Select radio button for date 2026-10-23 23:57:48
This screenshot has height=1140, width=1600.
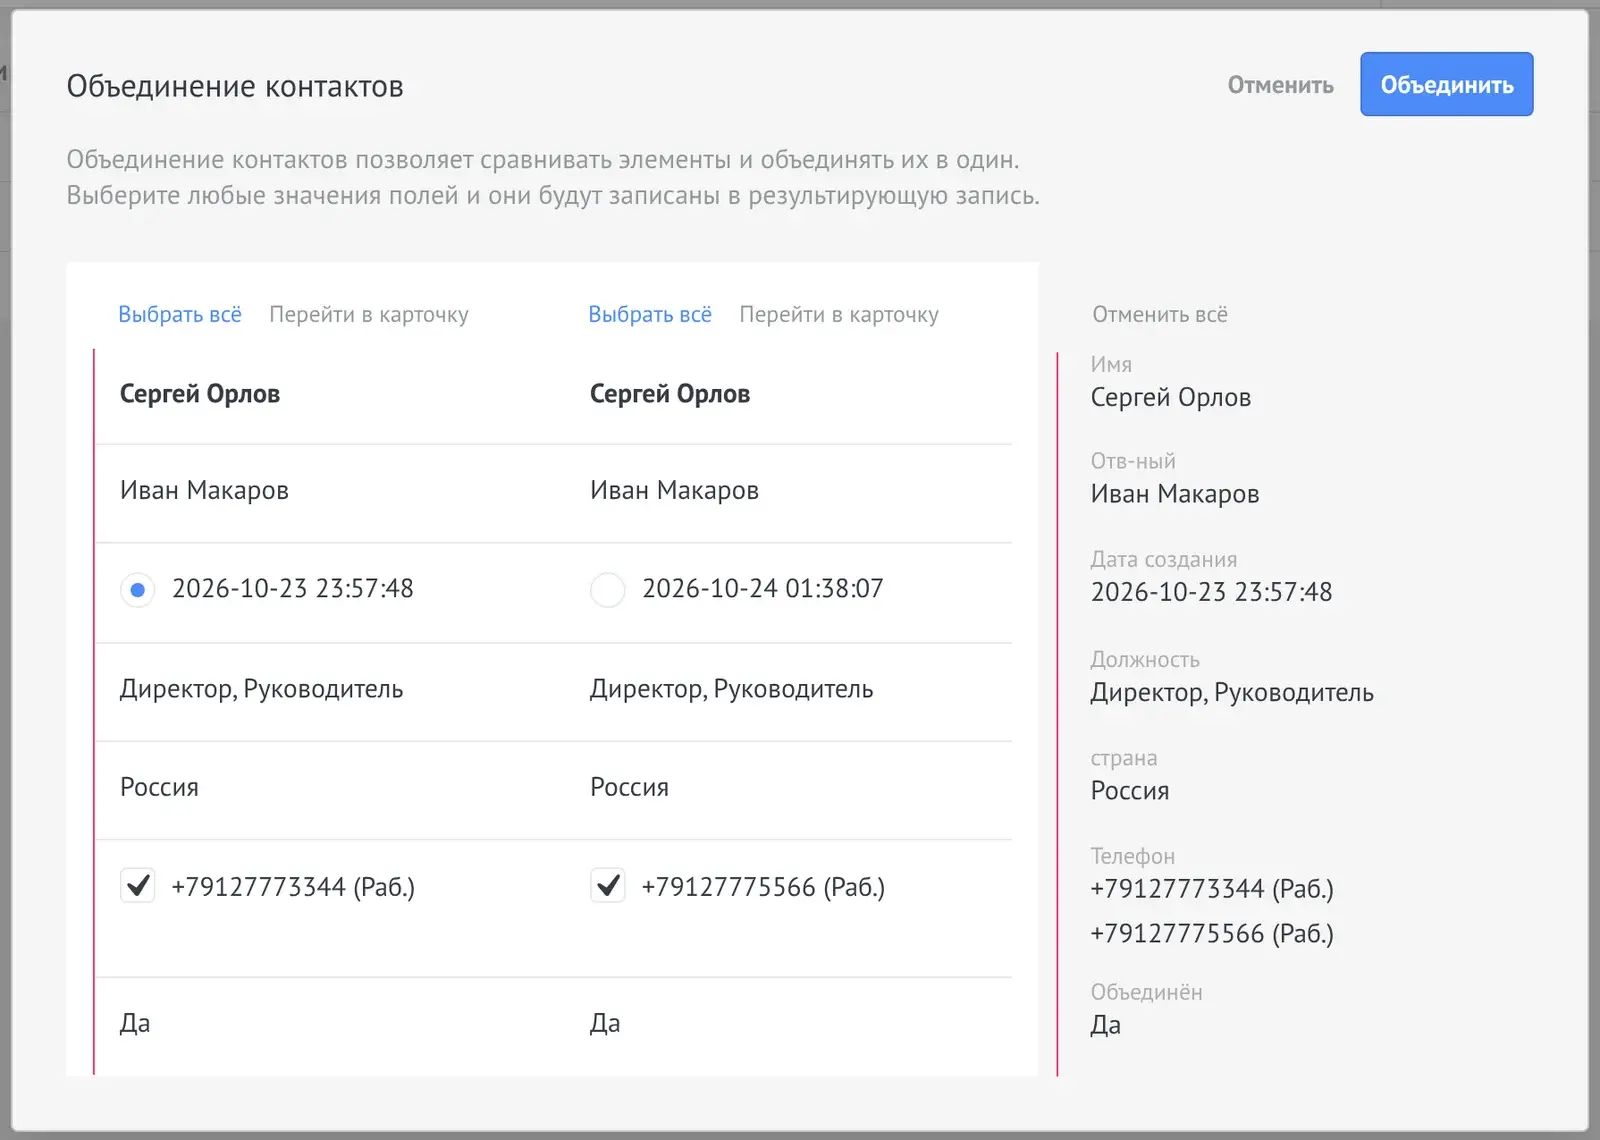[x=138, y=590]
